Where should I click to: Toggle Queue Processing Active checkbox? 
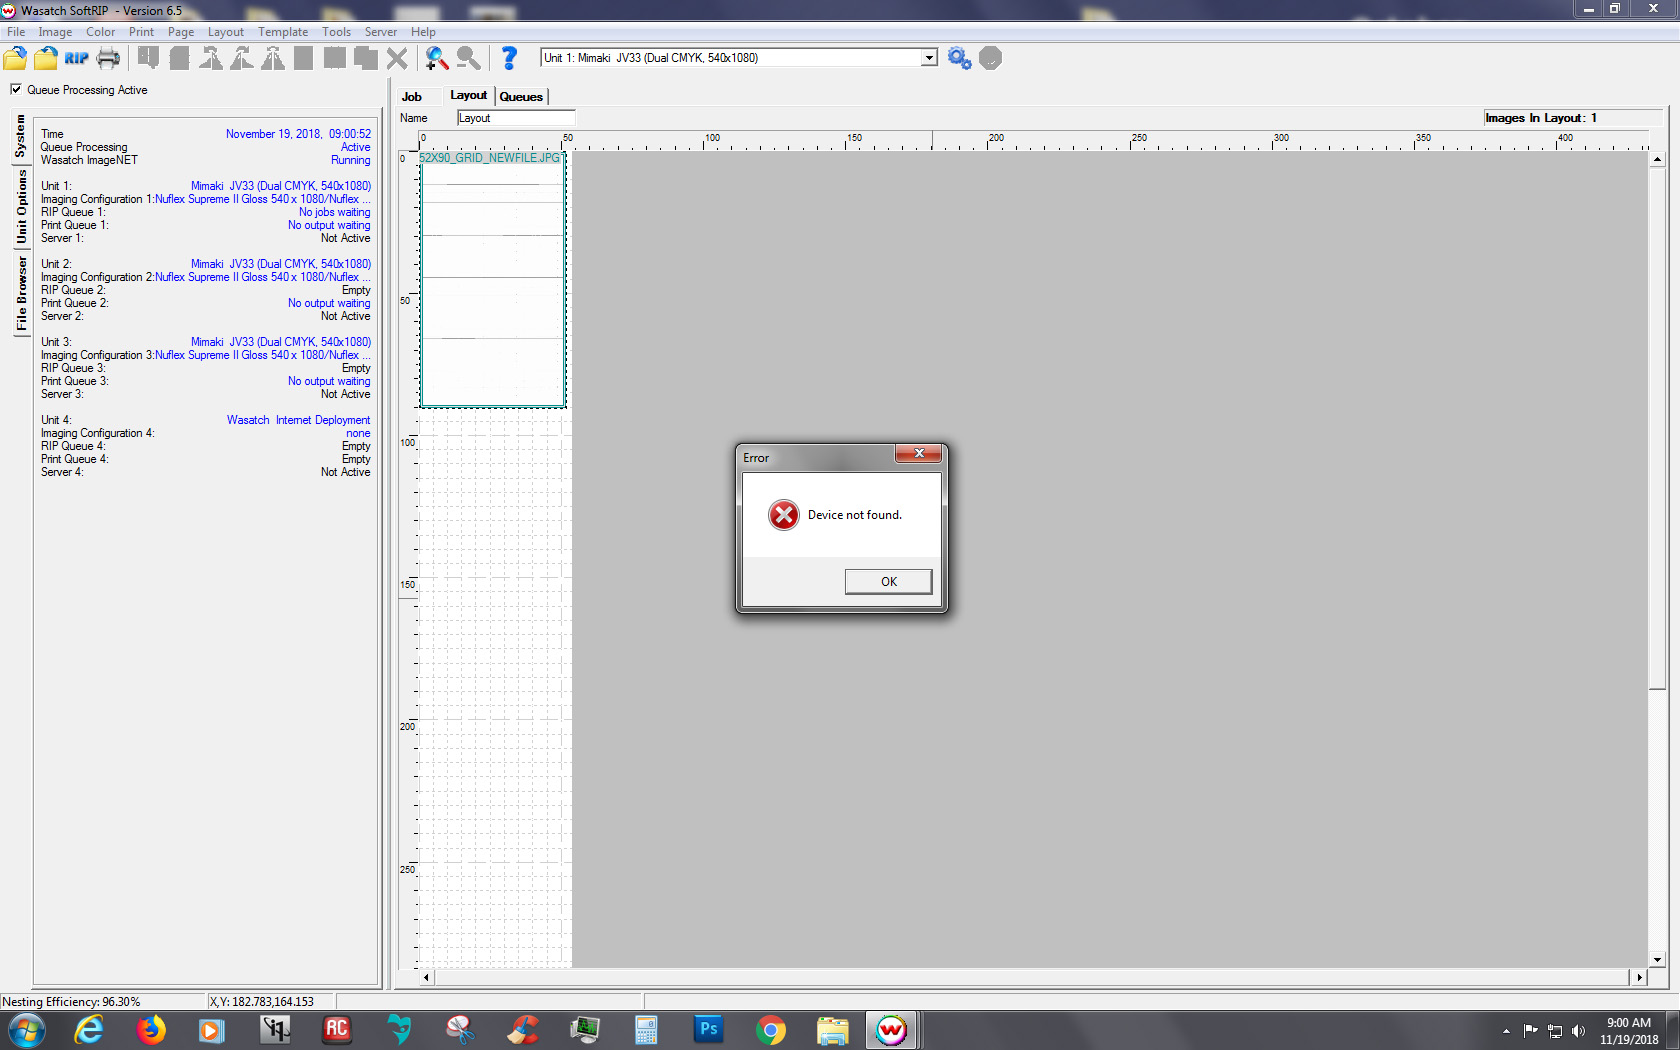click(x=16, y=89)
